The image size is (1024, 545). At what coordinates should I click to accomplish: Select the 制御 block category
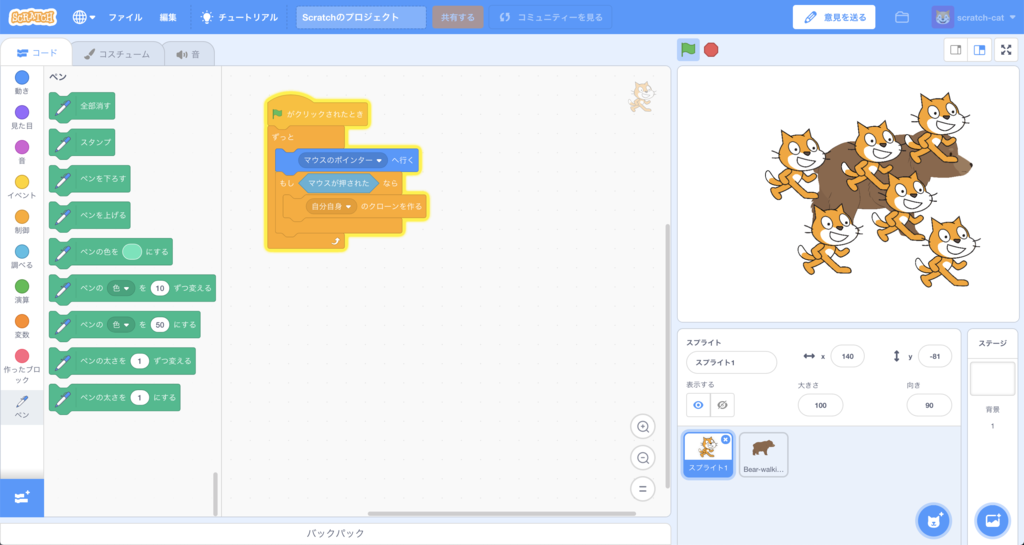click(22, 222)
